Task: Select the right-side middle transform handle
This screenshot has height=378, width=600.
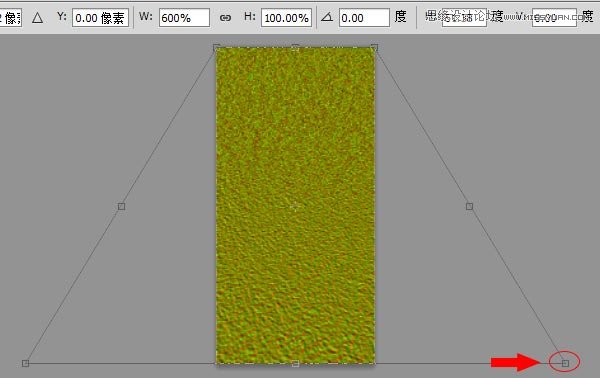Action: click(x=470, y=207)
